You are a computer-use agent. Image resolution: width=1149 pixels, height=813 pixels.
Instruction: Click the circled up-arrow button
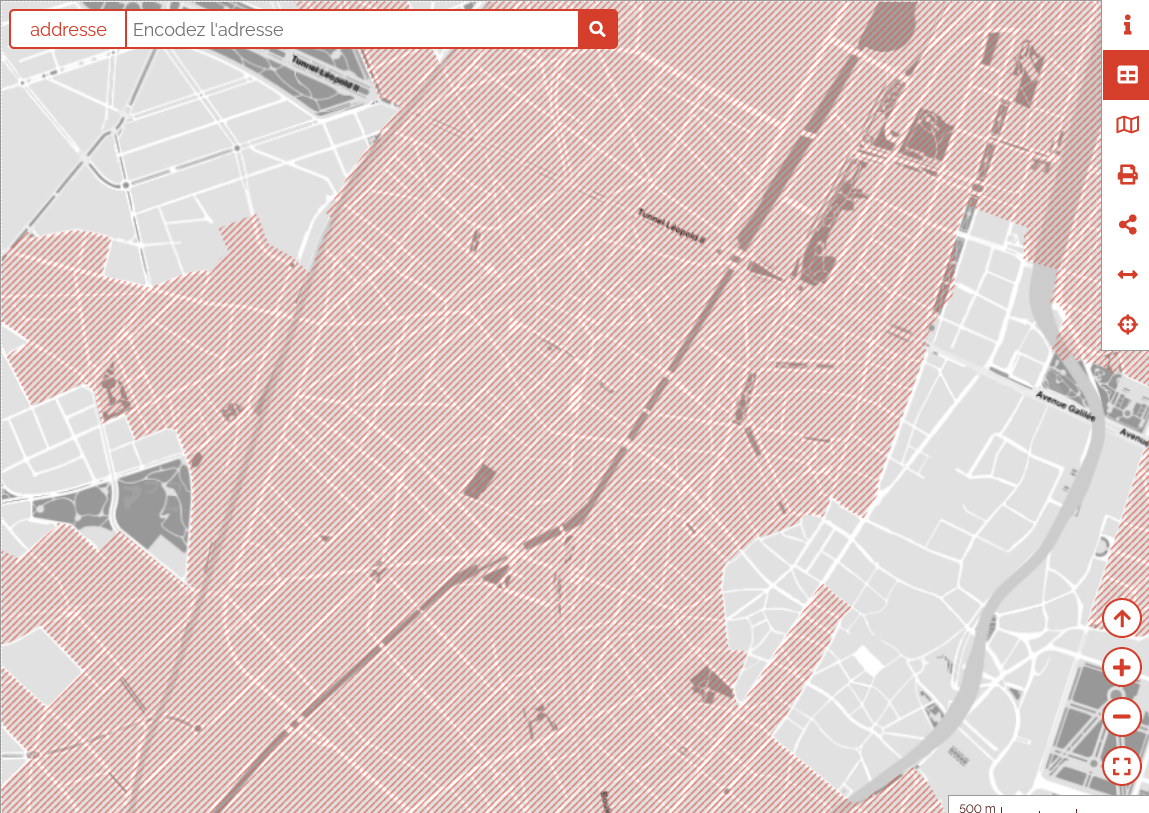[x=1122, y=619]
